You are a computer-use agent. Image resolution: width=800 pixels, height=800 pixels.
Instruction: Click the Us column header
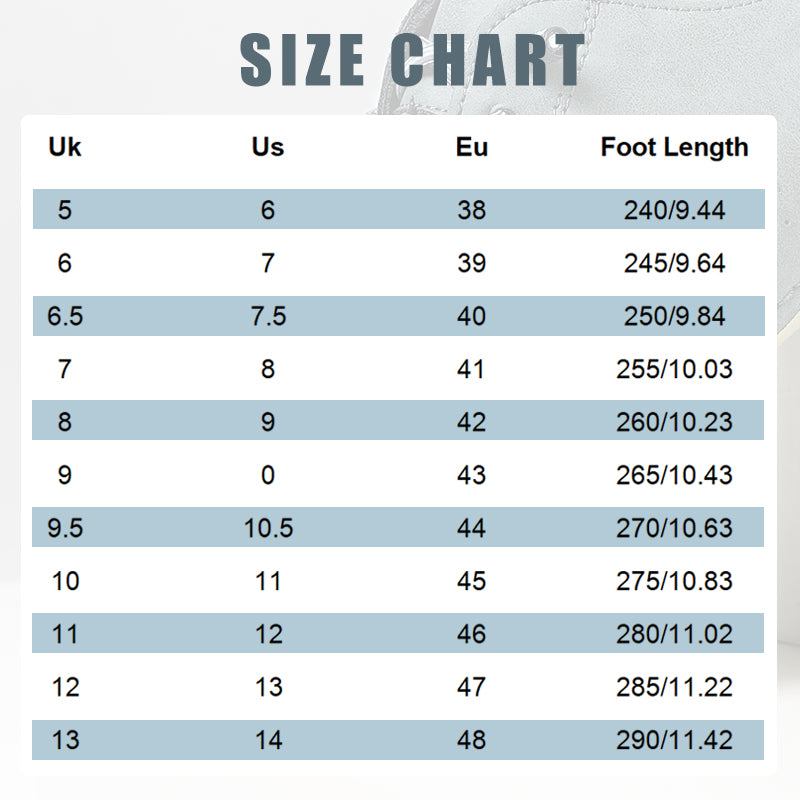pos(268,147)
